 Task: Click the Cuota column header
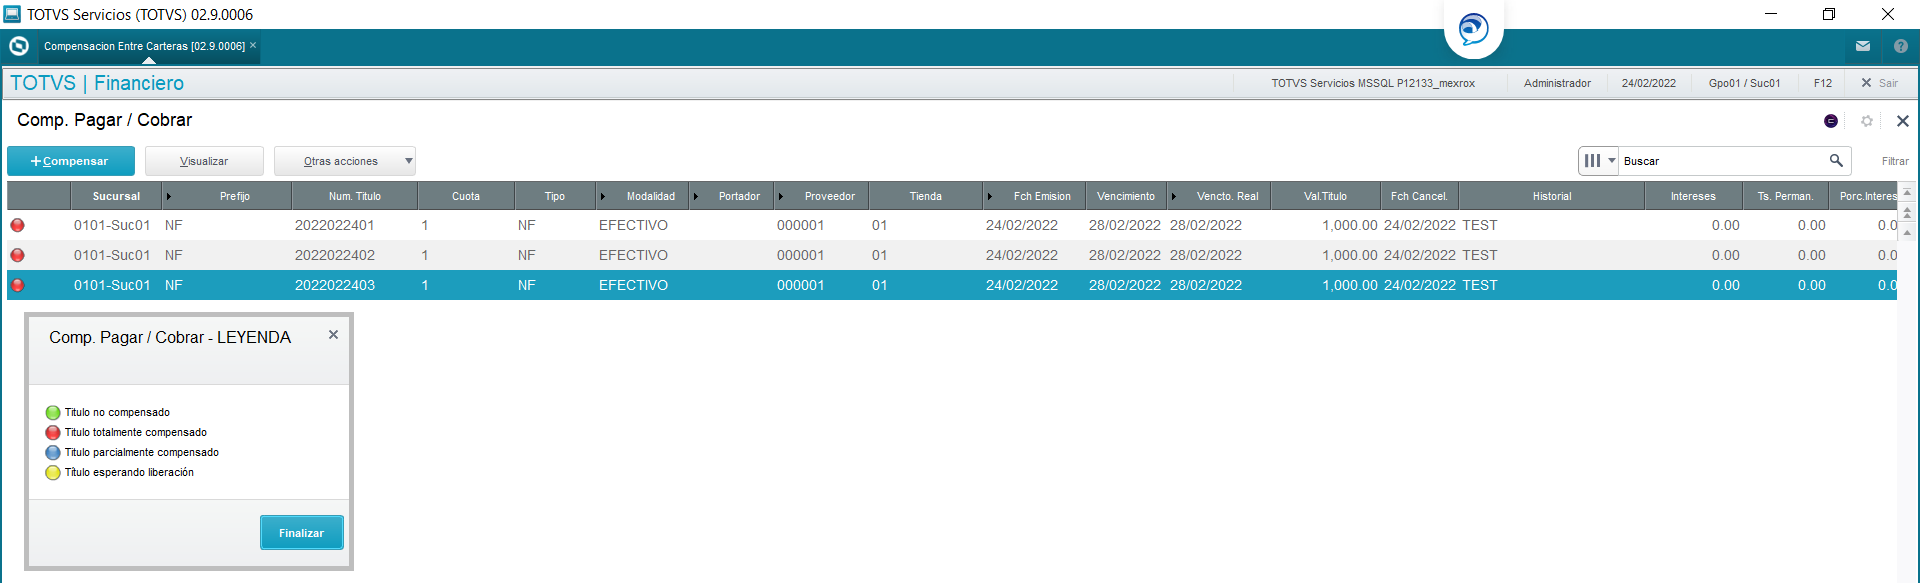coord(466,196)
